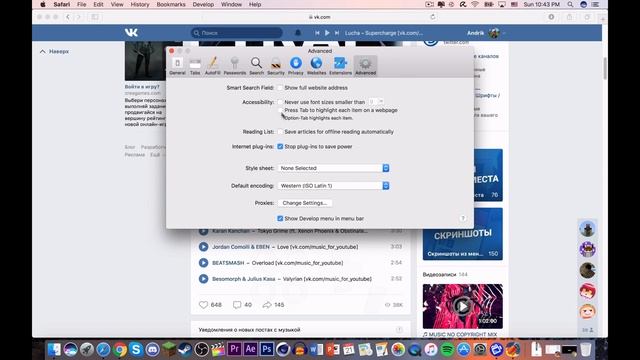Play track BEATSMASH – Overload
This screenshot has height=360, width=640.
203,263
